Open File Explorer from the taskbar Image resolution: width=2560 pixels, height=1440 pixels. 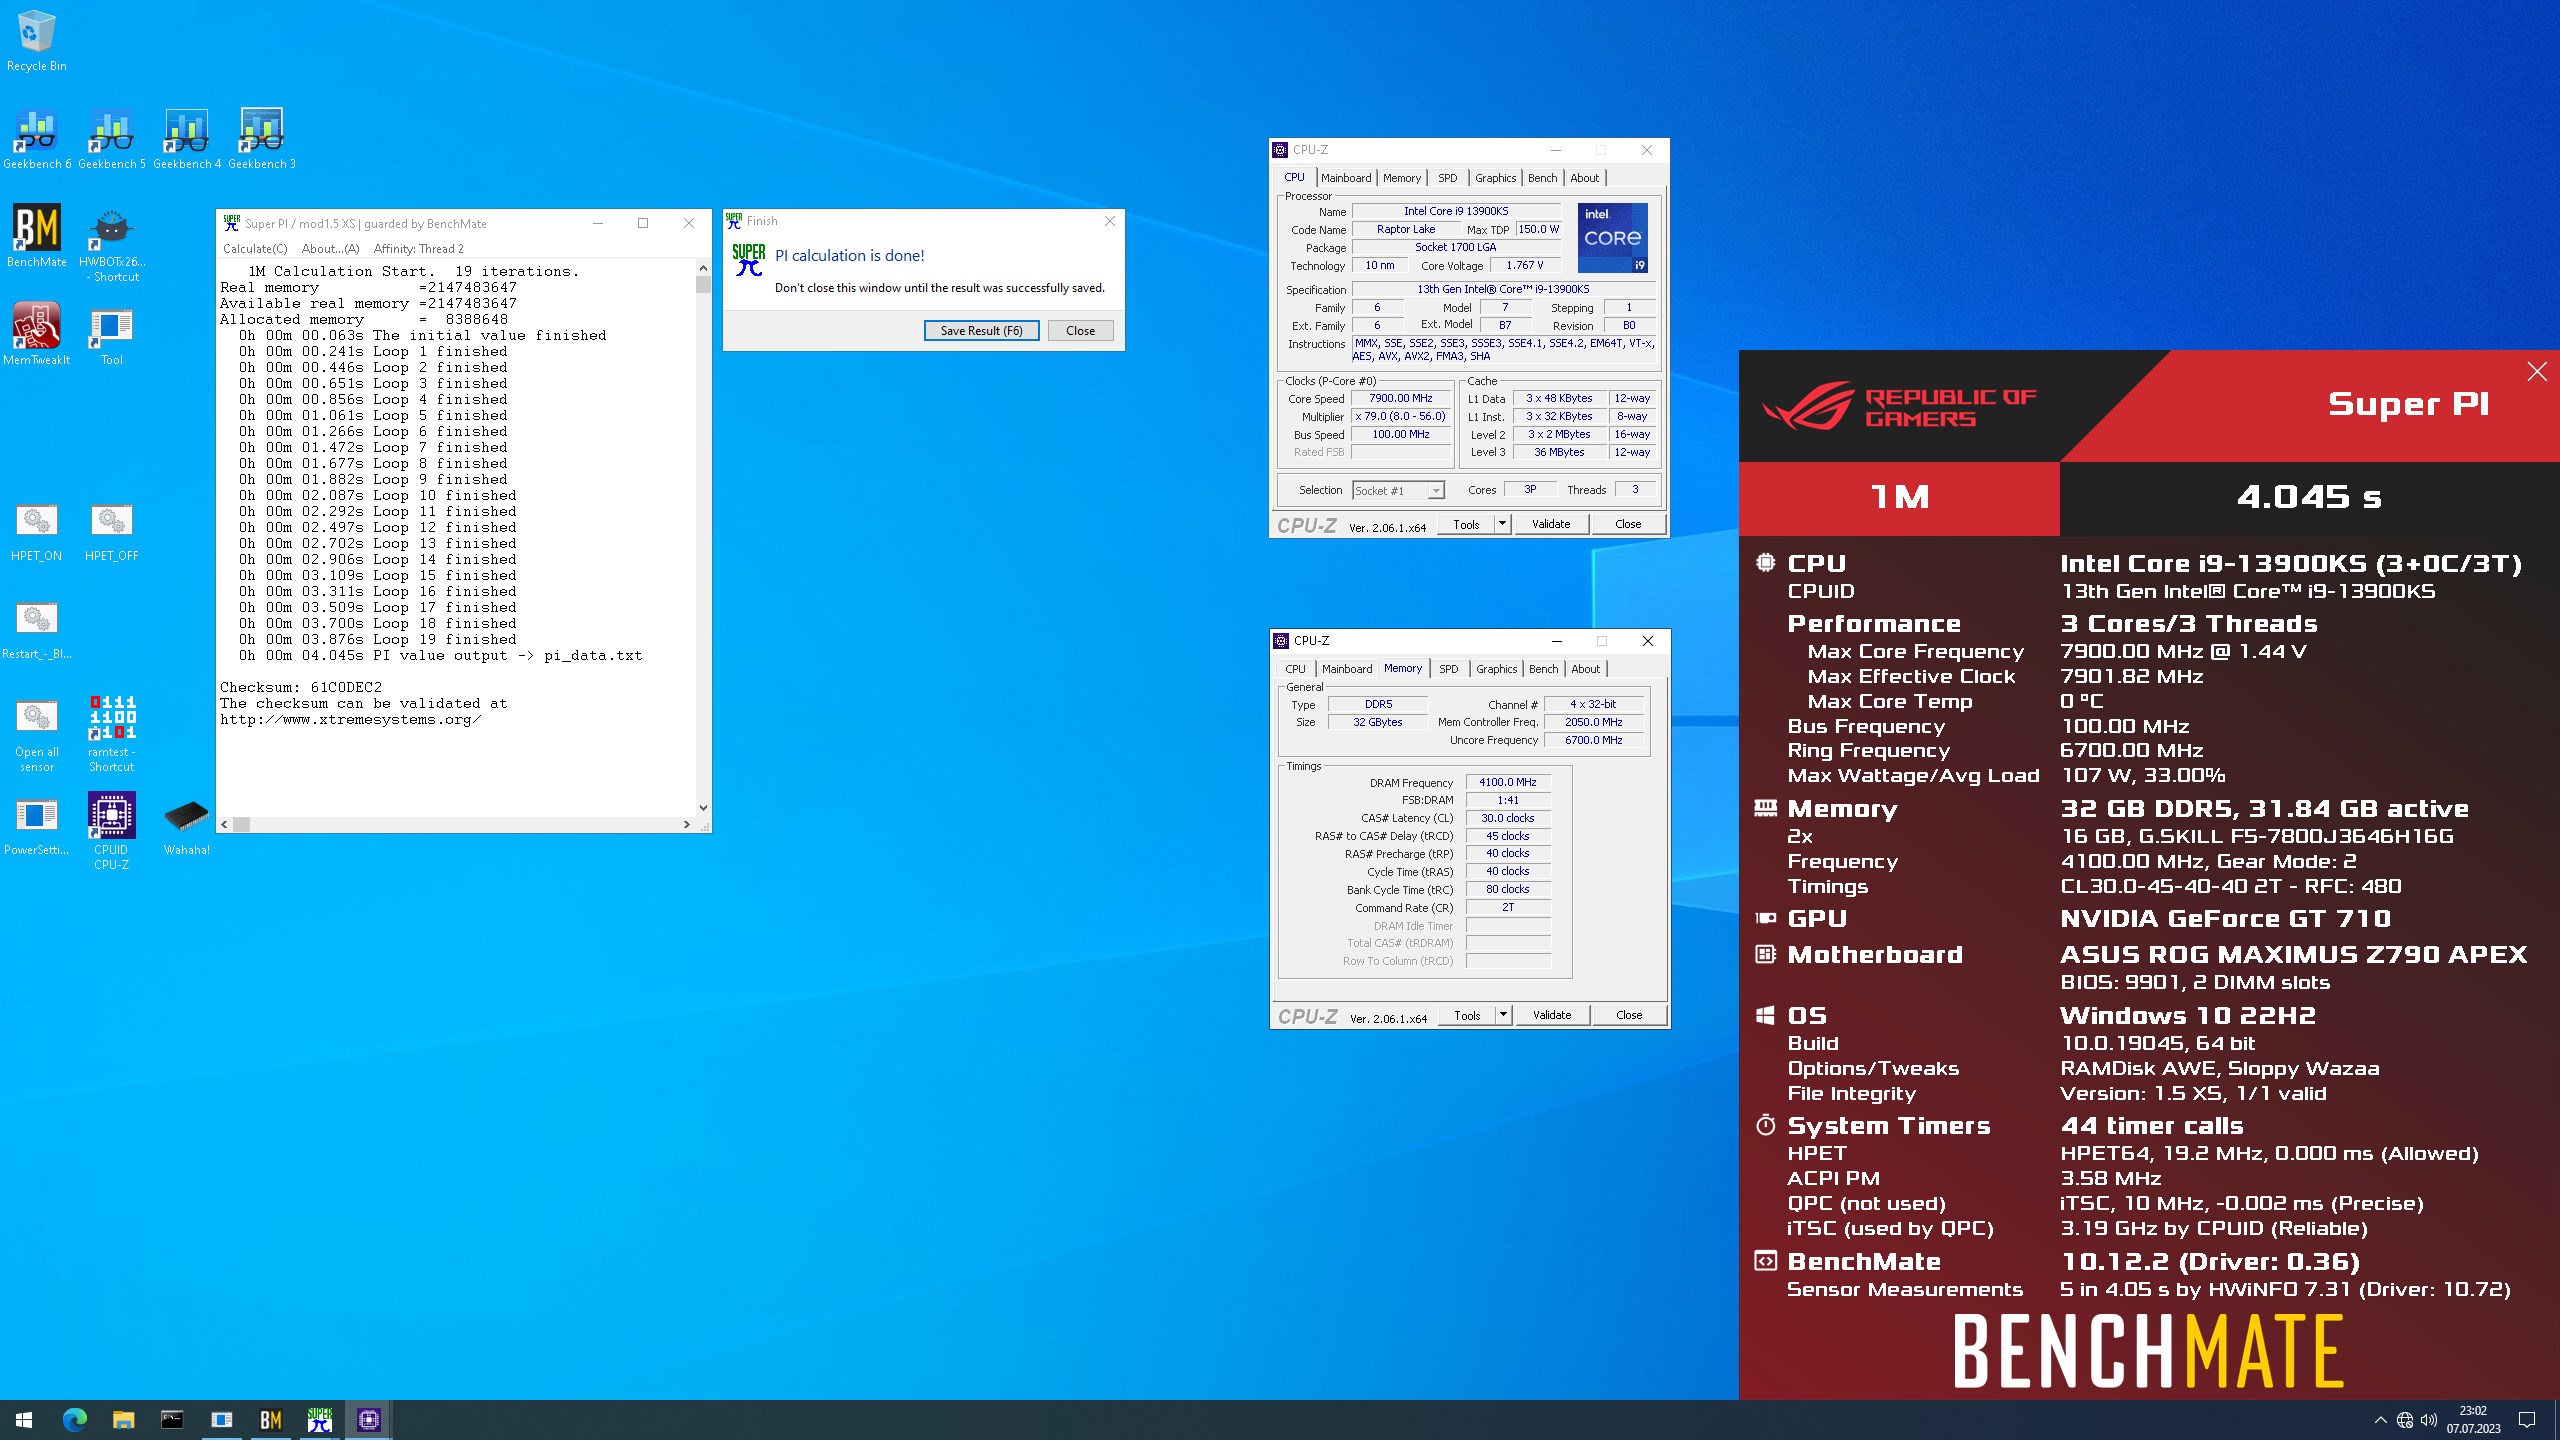tap(123, 1420)
